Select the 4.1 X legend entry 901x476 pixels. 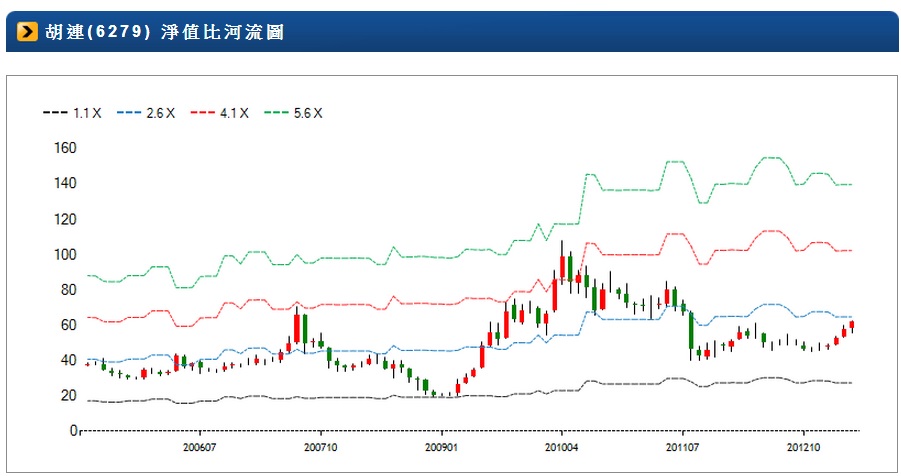pyautogui.click(x=220, y=113)
